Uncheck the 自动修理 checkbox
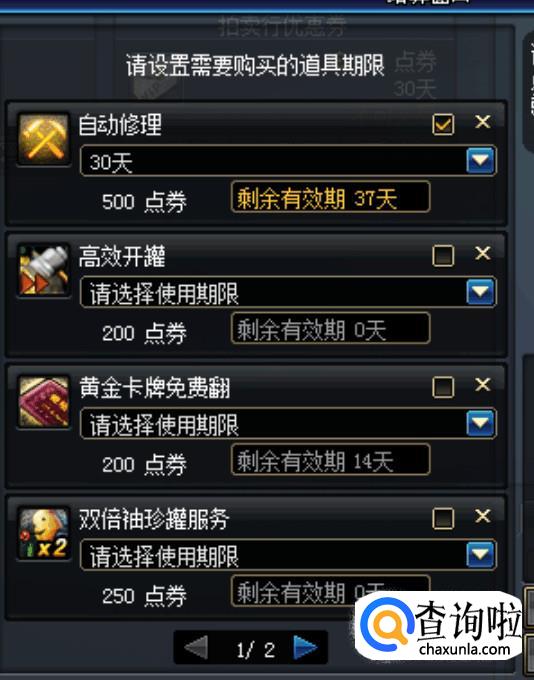The image size is (534, 680). click(x=443, y=124)
